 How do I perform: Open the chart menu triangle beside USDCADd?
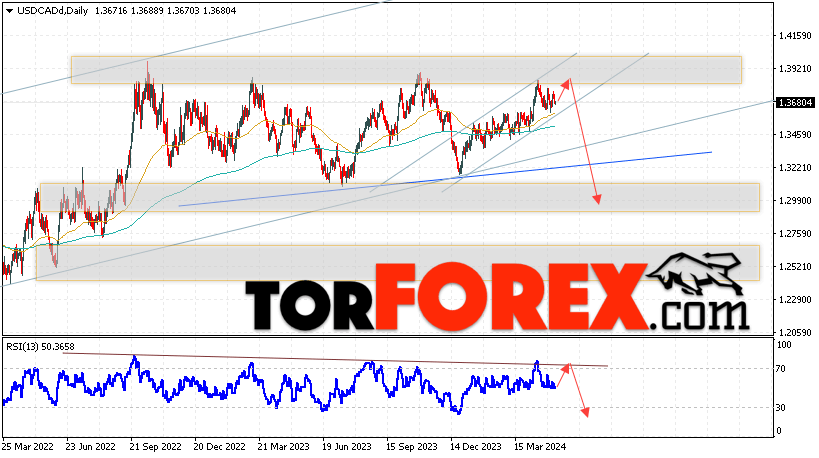point(9,10)
